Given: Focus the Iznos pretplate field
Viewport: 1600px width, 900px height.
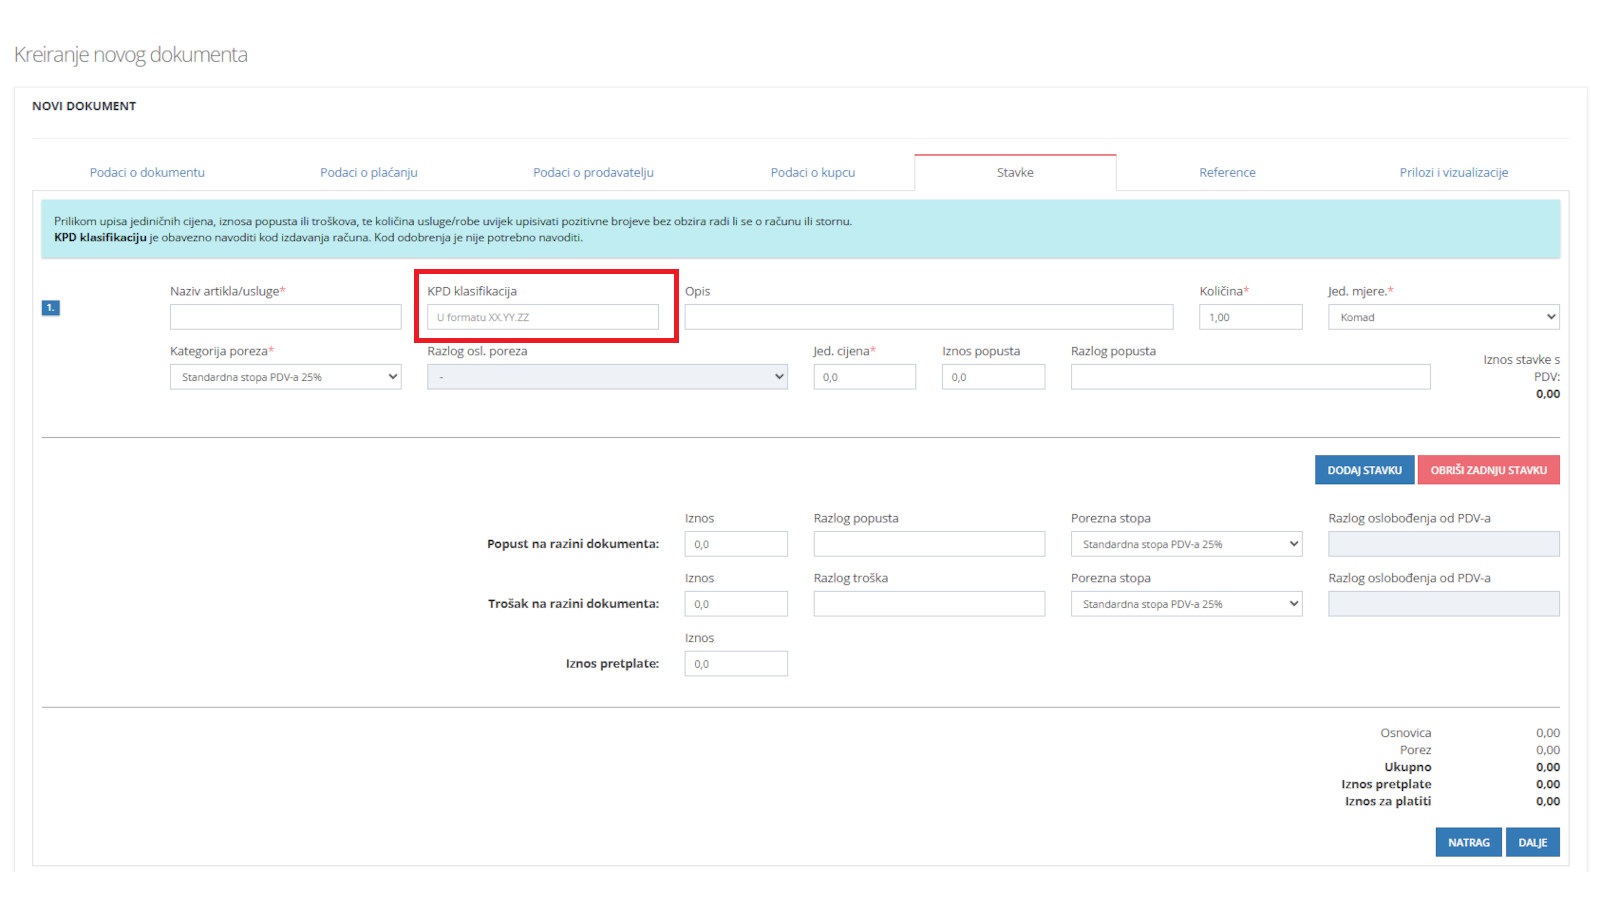Looking at the screenshot, I should 735,664.
